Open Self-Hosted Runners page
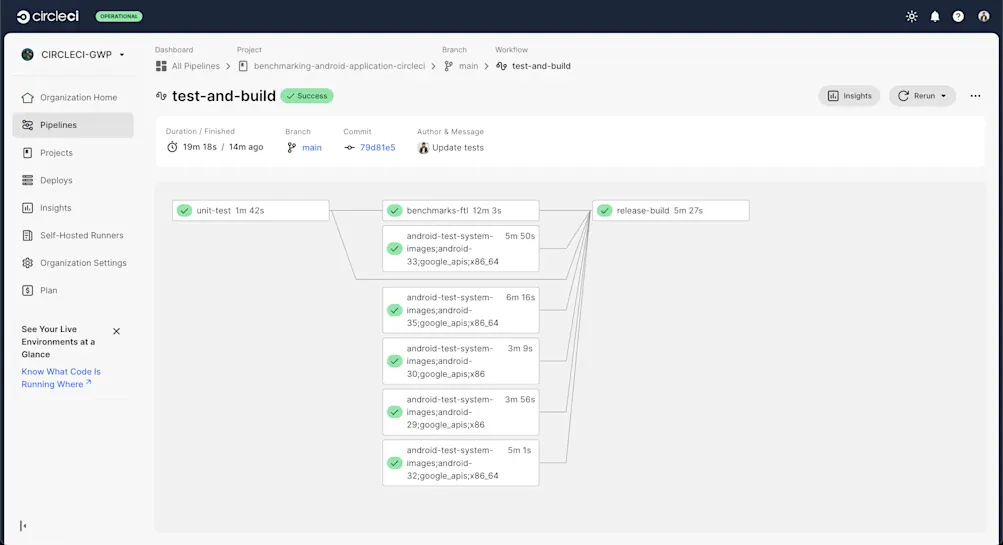This screenshot has width=1003, height=545. click(73, 235)
